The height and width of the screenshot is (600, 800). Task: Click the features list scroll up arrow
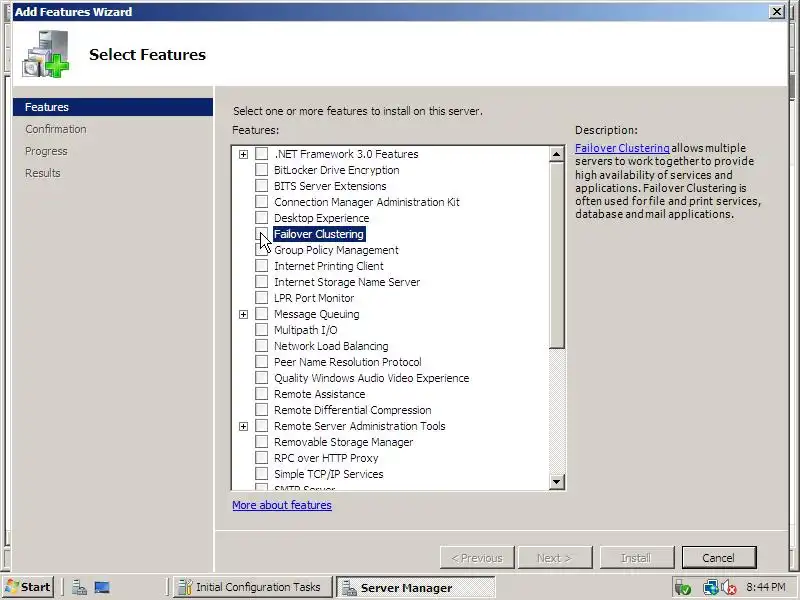coord(557,154)
